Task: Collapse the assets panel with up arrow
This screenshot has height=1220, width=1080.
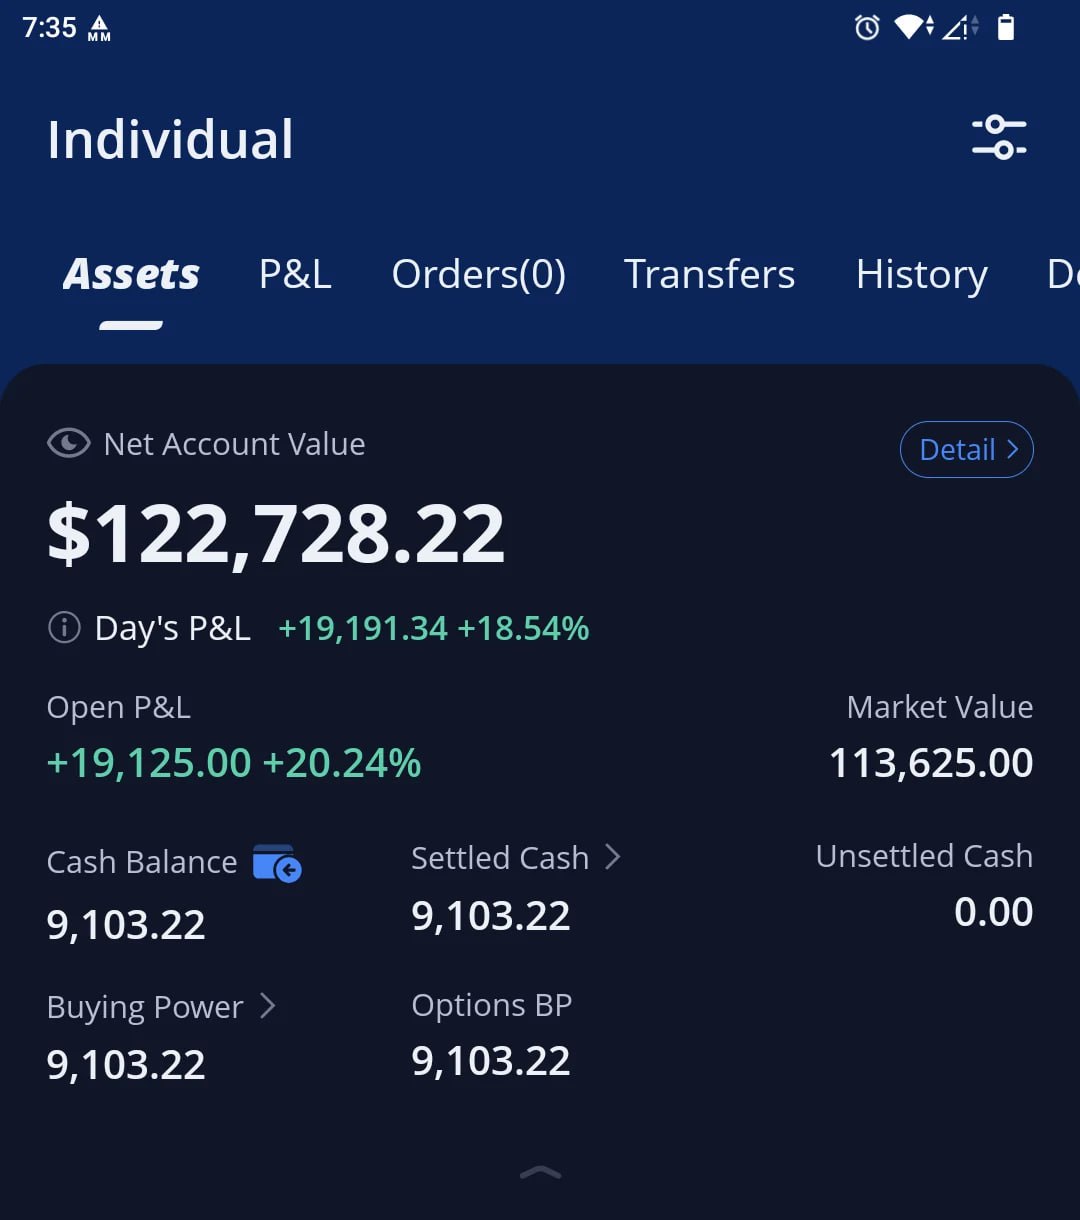Action: coord(540,1173)
